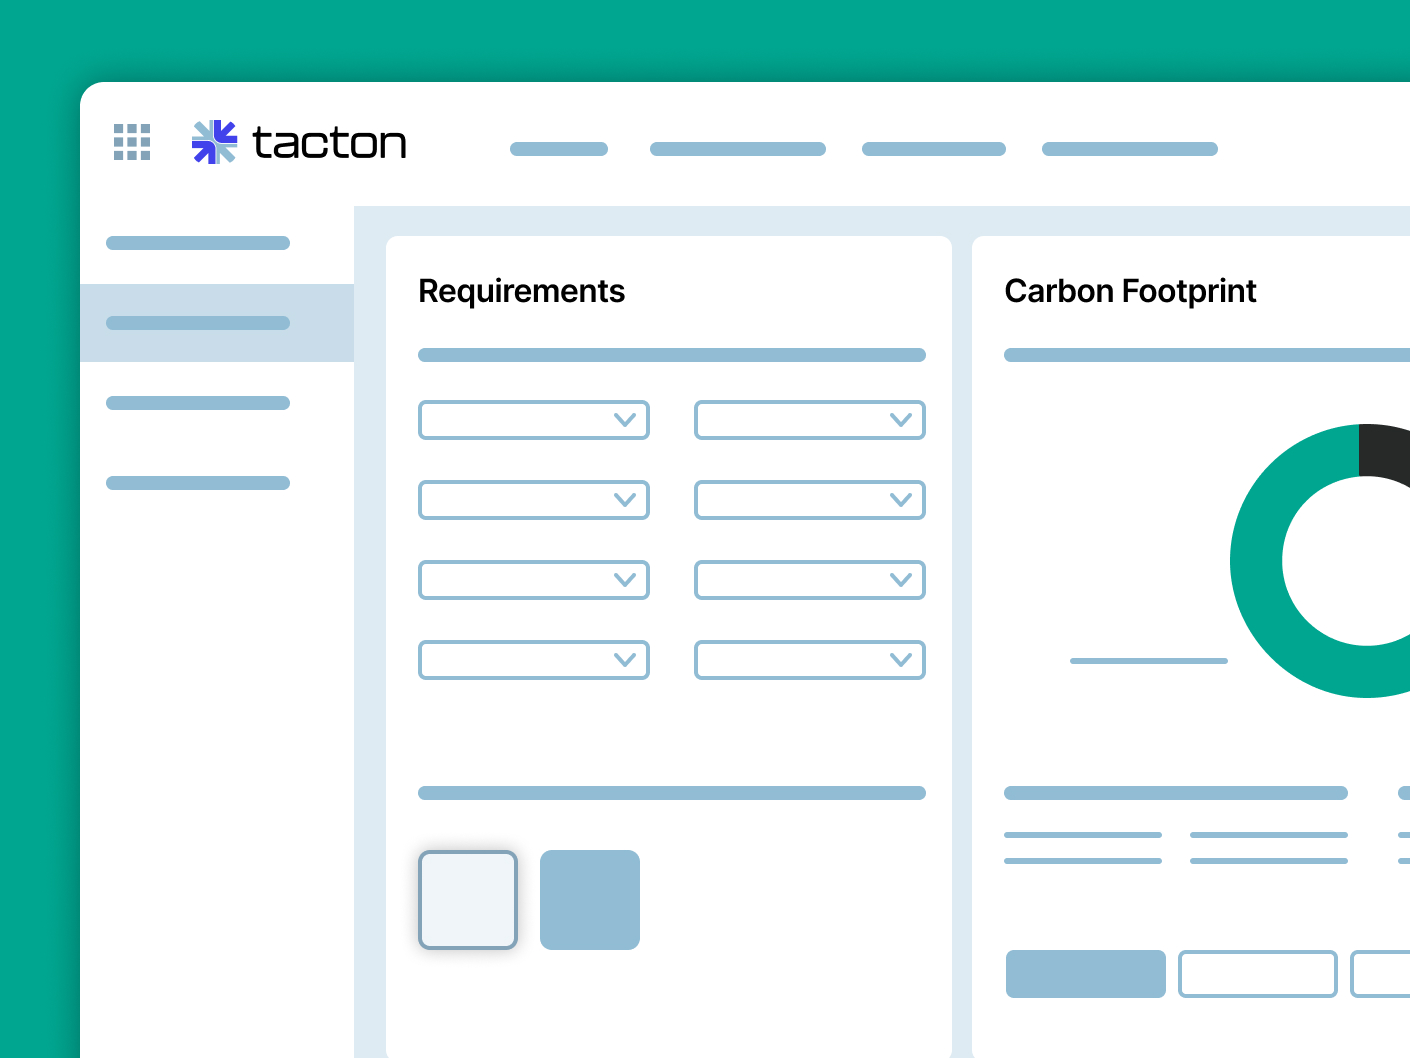Expand the first Requirements dropdown in left column

point(533,420)
